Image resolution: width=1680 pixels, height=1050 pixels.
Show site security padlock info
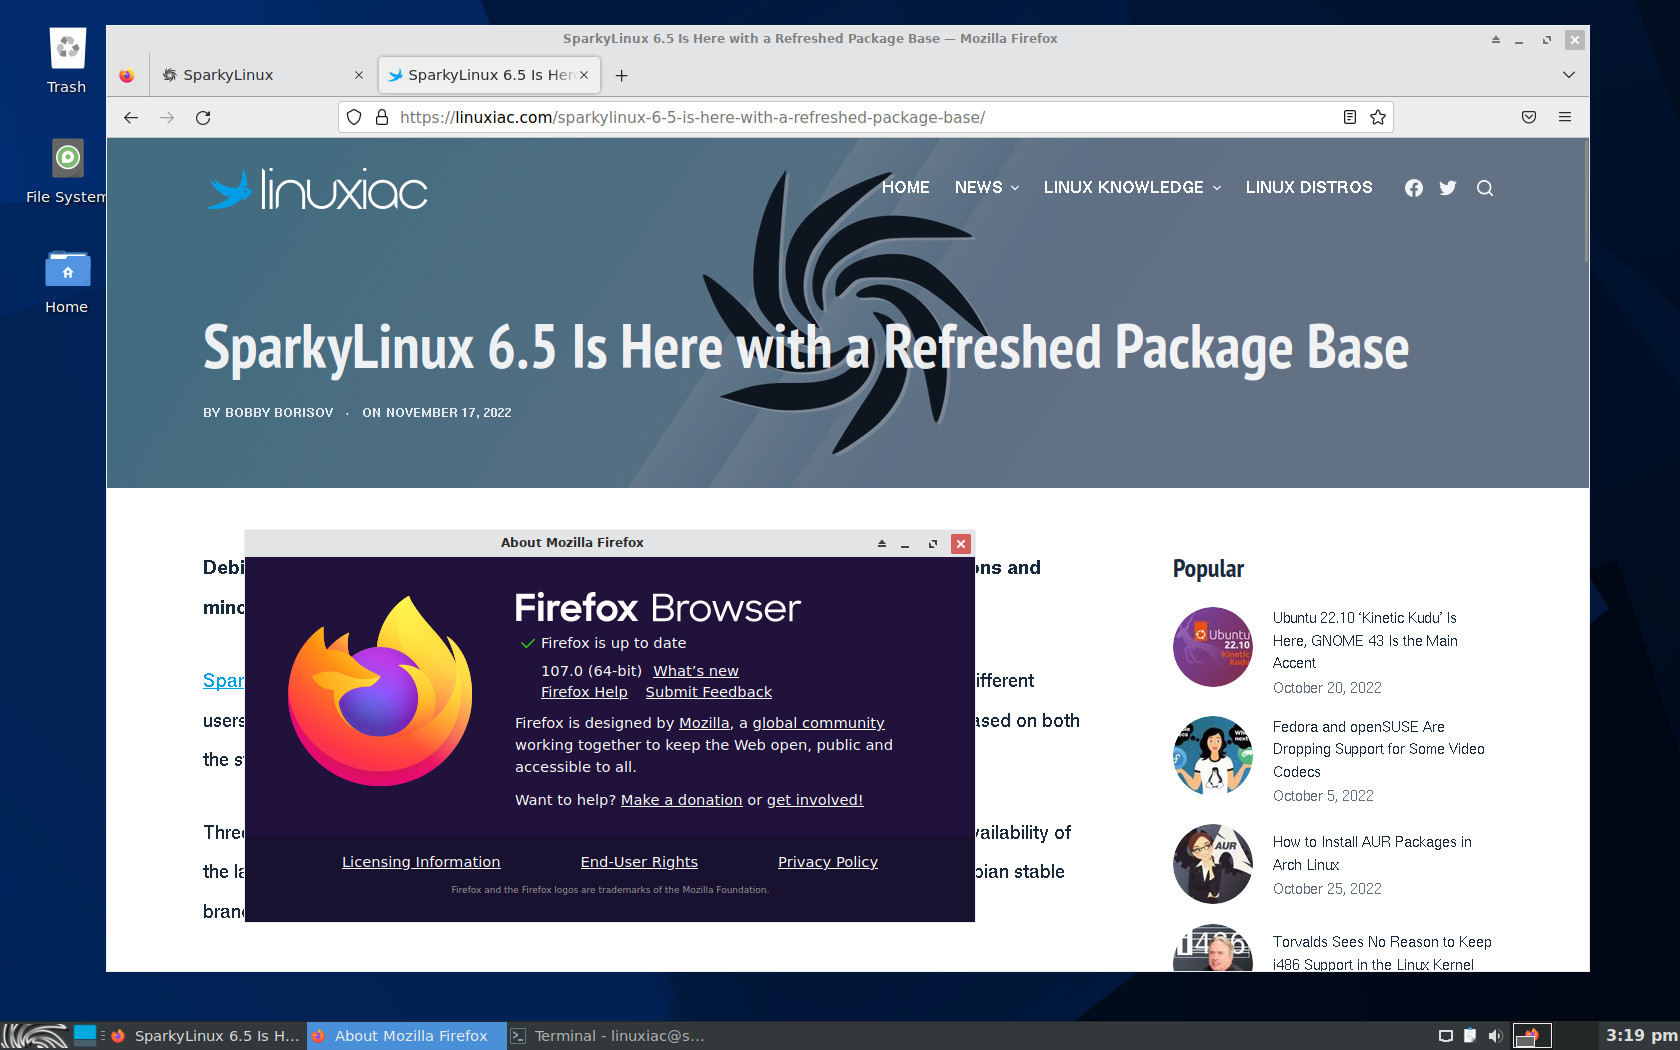tap(382, 118)
